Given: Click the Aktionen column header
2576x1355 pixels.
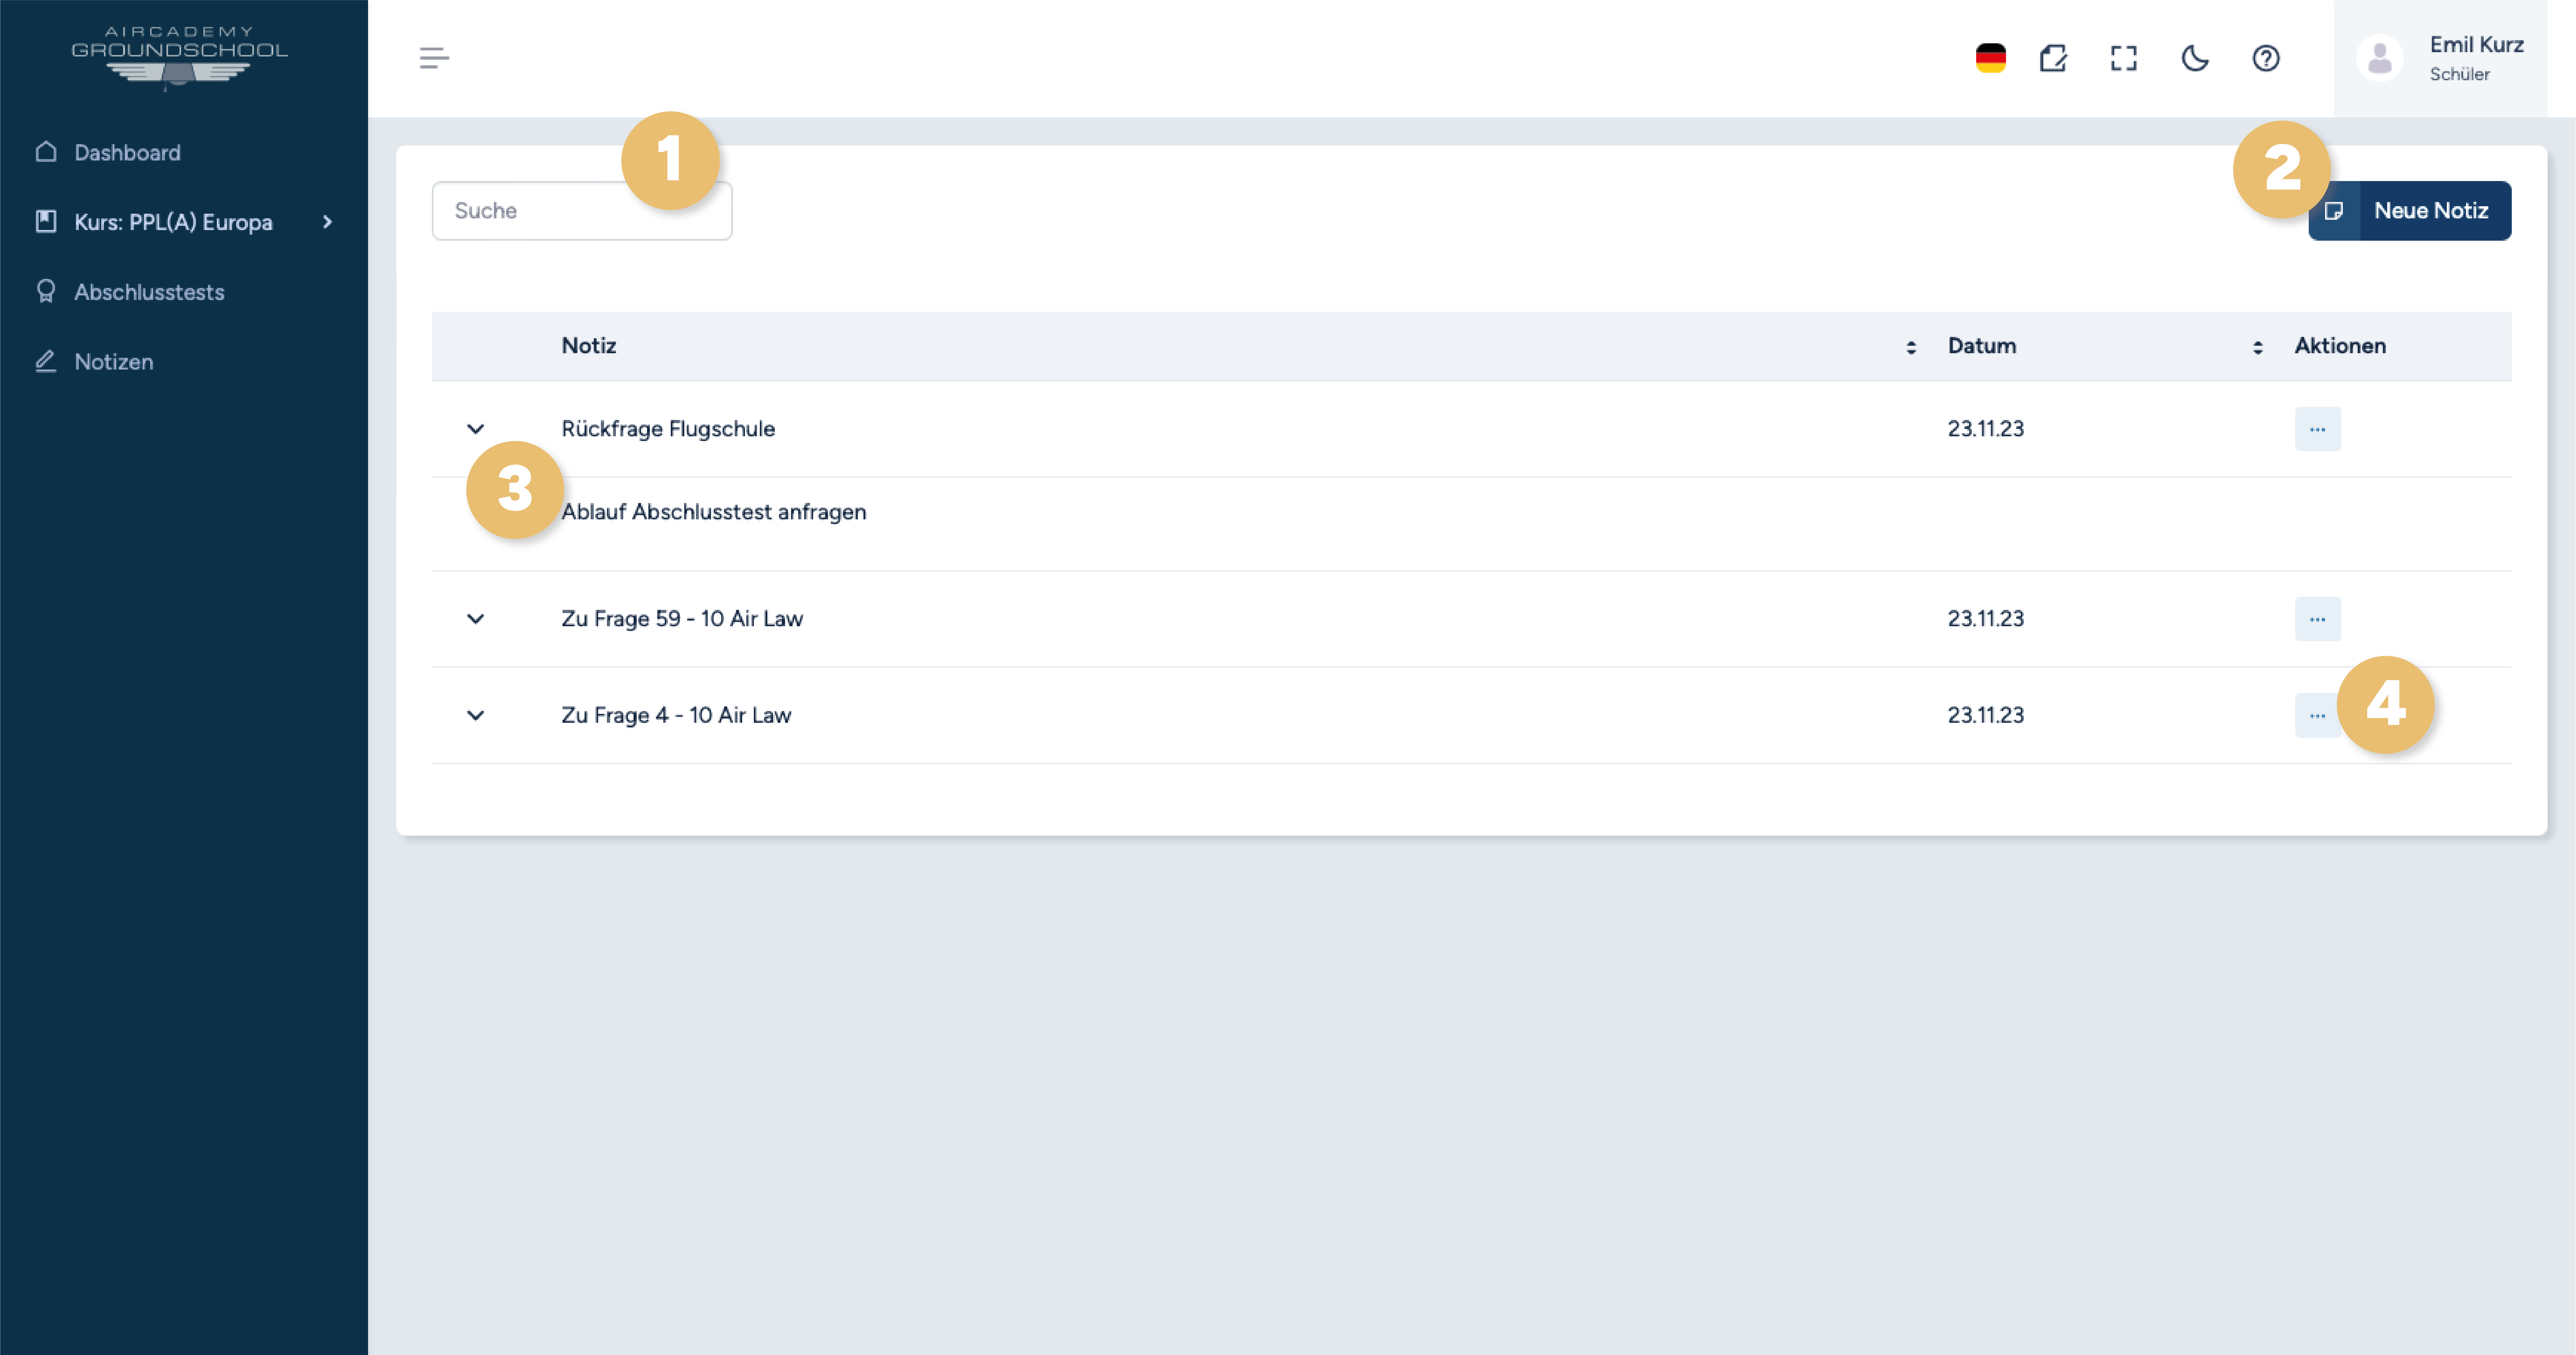Looking at the screenshot, I should tap(2340, 346).
